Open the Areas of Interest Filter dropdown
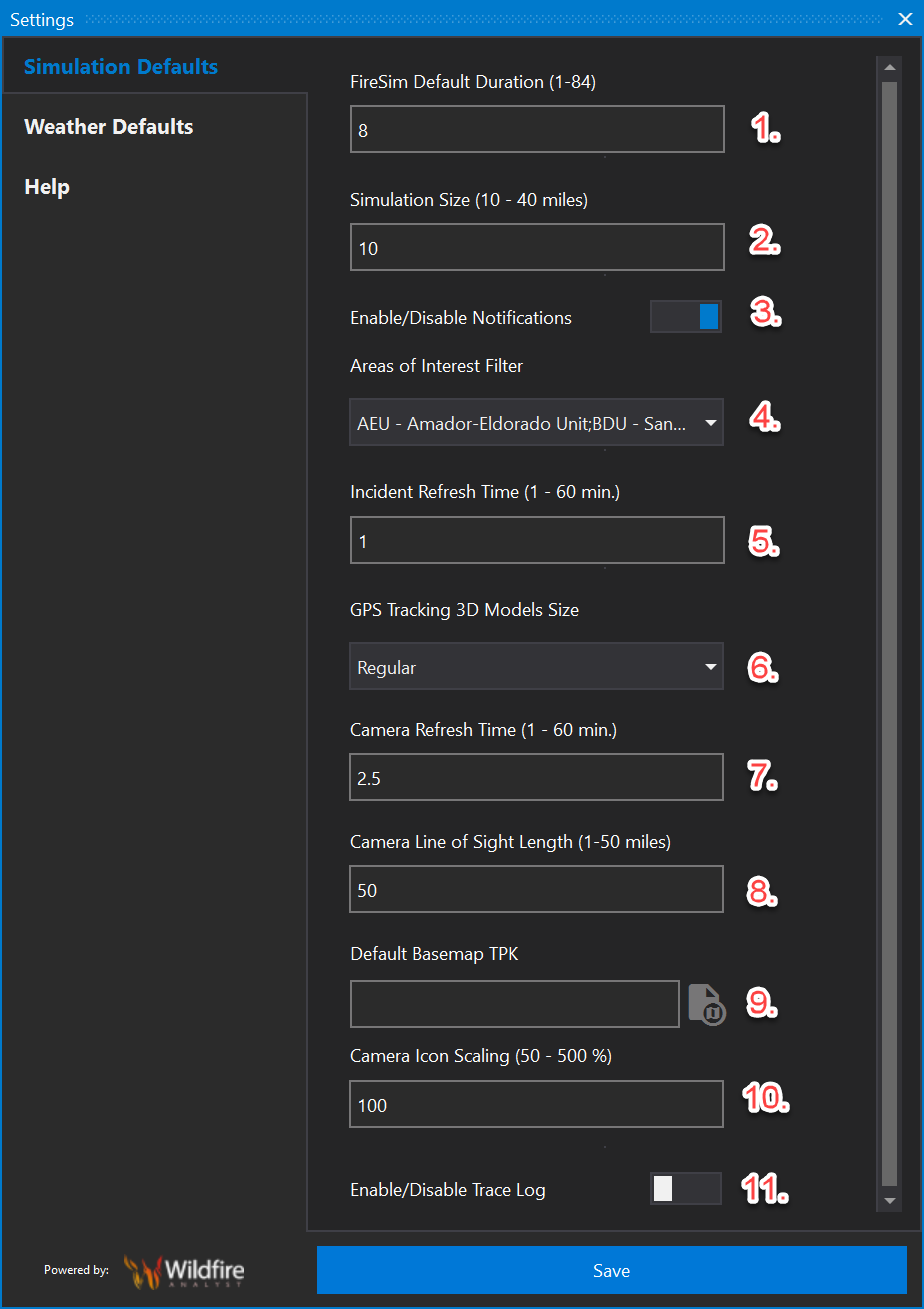This screenshot has height=1309, width=924. [536, 423]
